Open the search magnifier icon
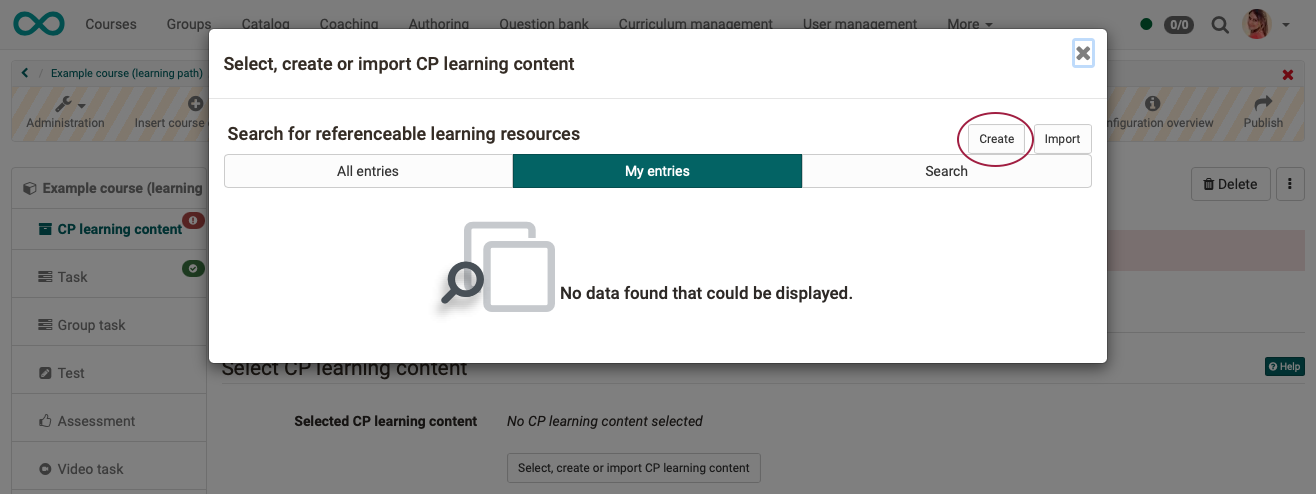The height and width of the screenshot is (494, 1316). click(1220, 24)
